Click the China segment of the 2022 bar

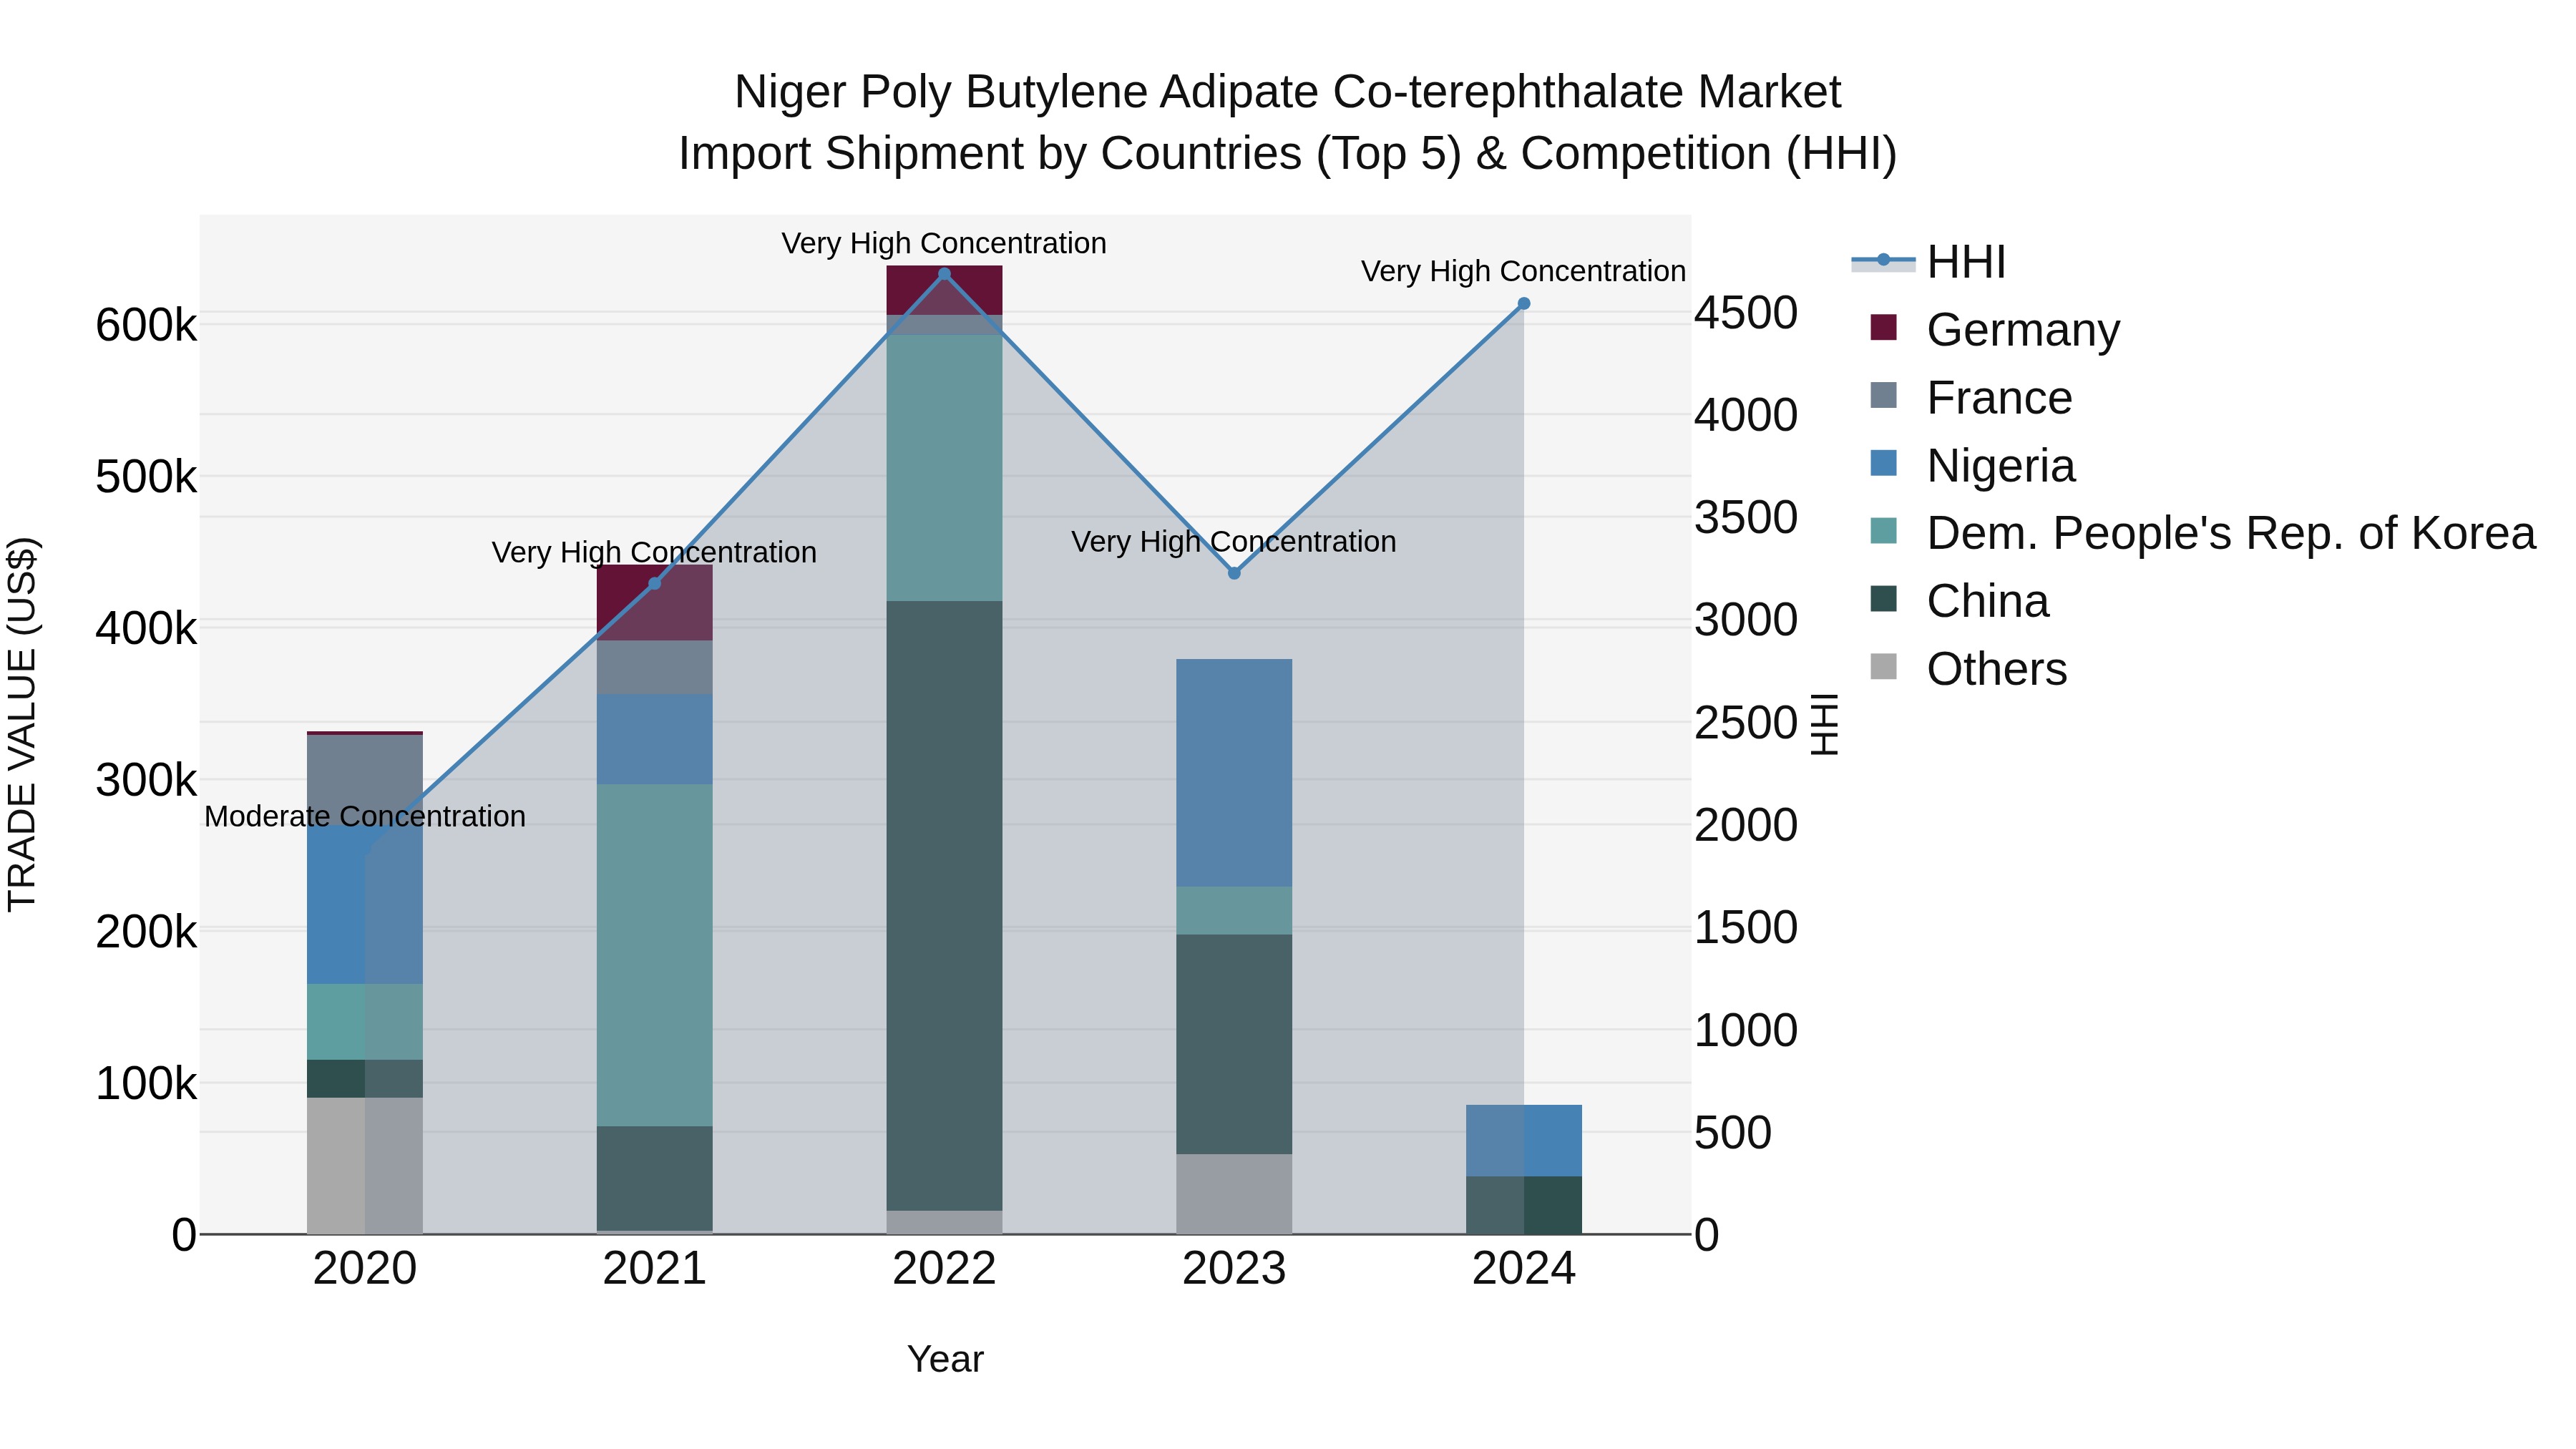[944, 906]
